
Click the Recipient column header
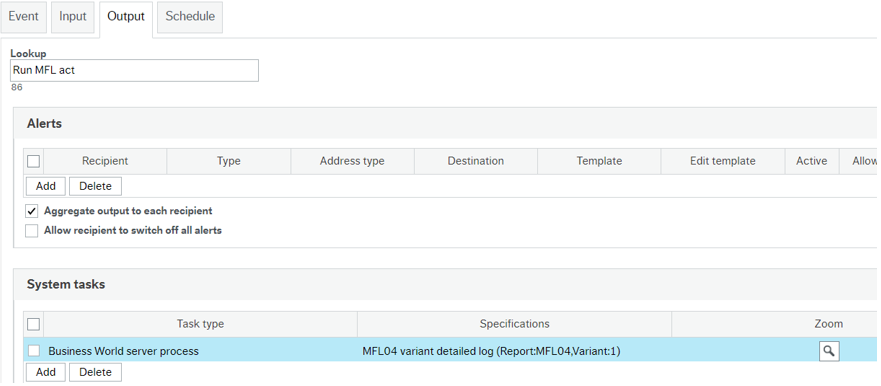click(105, 161)
